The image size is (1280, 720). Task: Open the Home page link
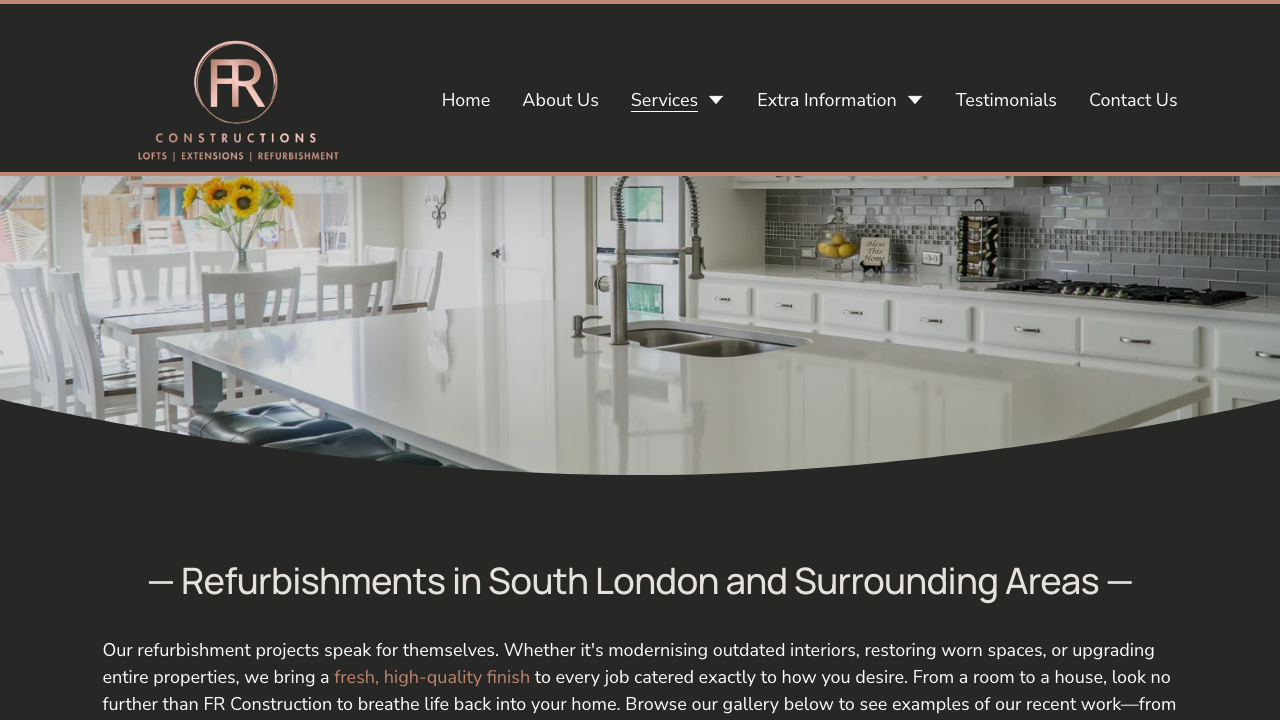point(466,100)
